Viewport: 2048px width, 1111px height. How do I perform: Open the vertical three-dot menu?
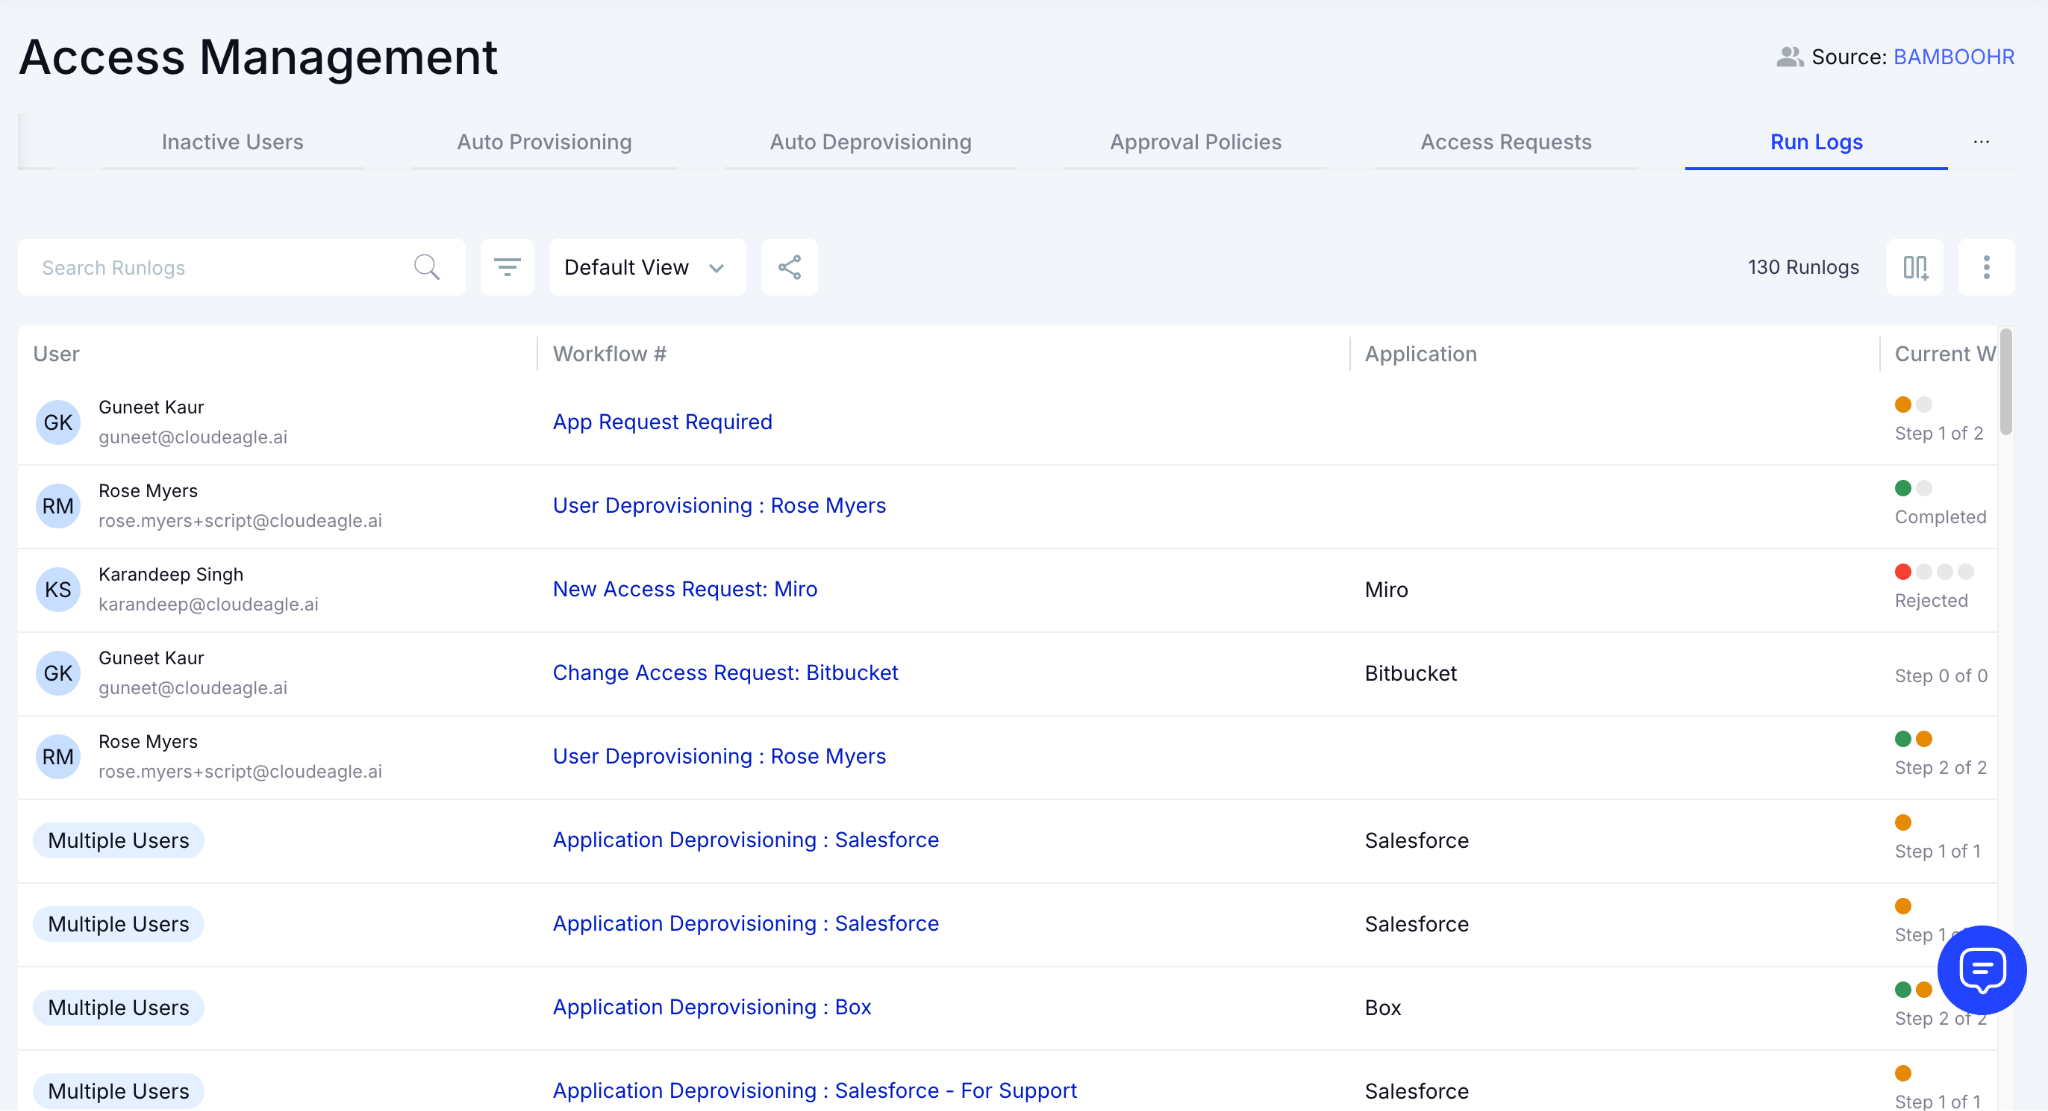(1986, 267)
